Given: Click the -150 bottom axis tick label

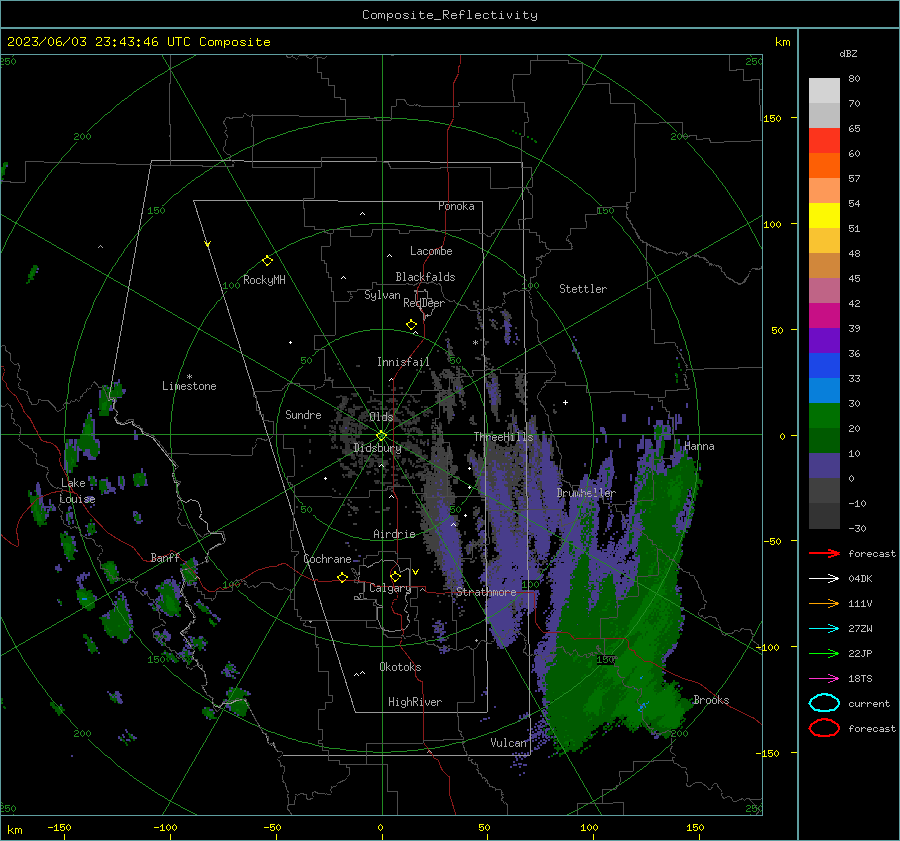Looking at the screenshot, I should coord(59,827).
